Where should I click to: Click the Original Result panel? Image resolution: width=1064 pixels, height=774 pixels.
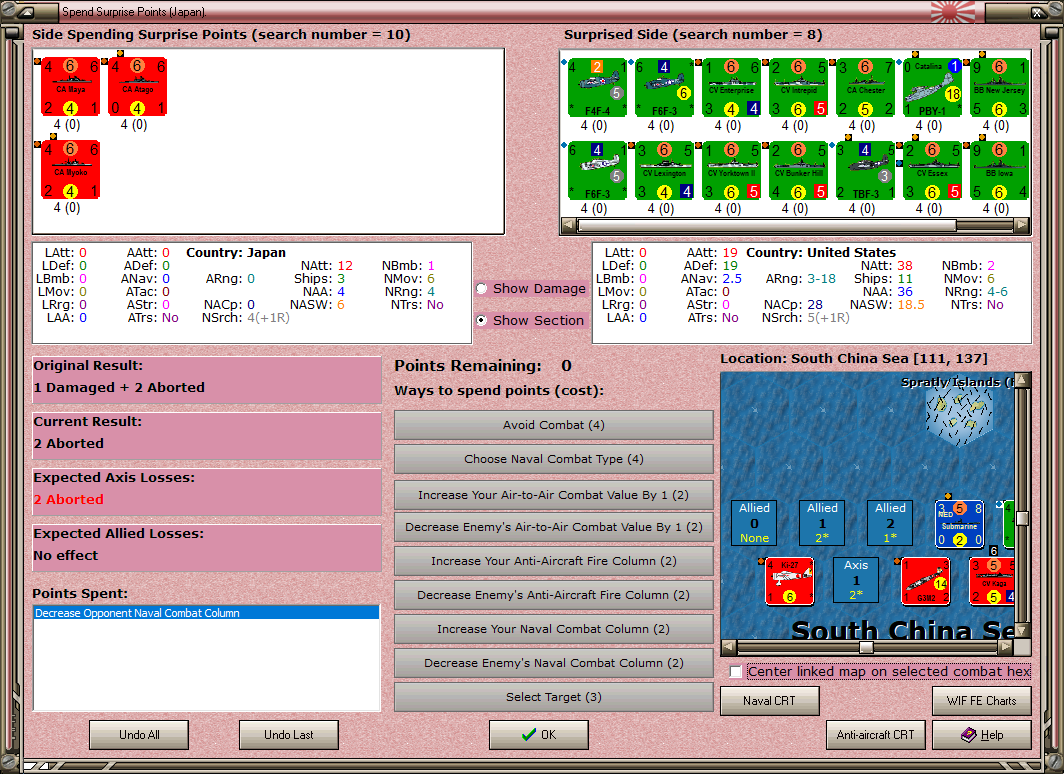(x=207, y=379)
